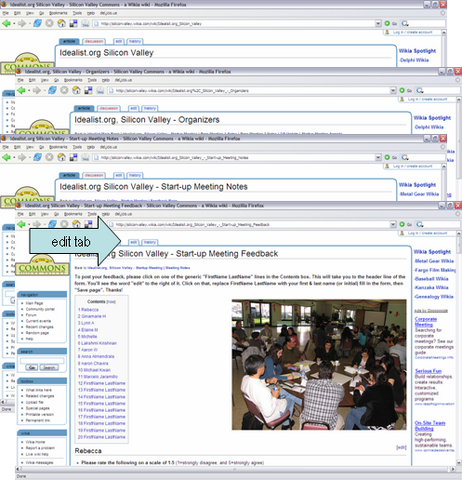The height and width of the screenshot is (480, 462).
Task: Green Go button in Meeting Feedback window
Action: tap(402, 224)
